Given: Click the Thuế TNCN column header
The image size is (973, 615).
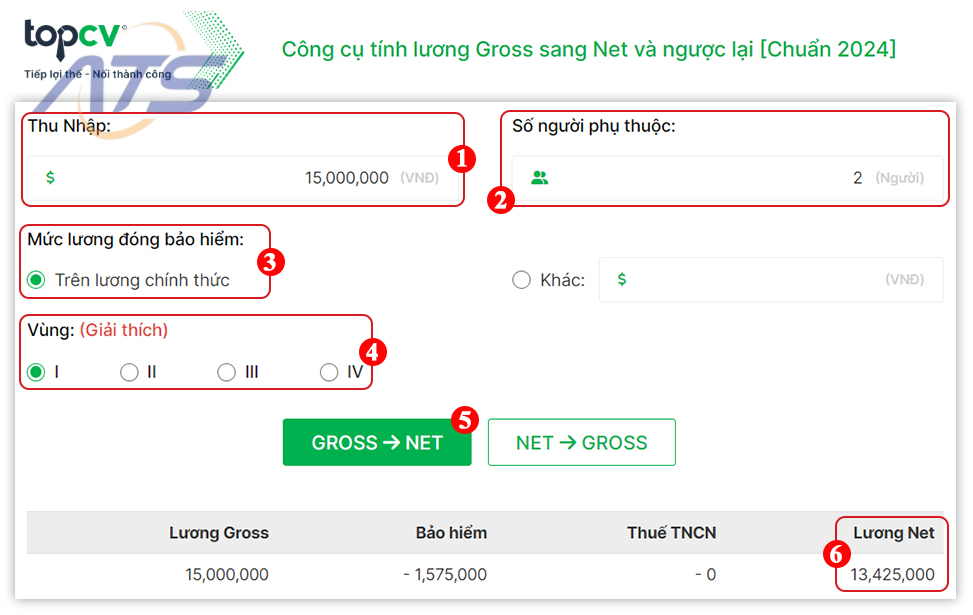Looking at the screenshot, I should coord(671,533).
